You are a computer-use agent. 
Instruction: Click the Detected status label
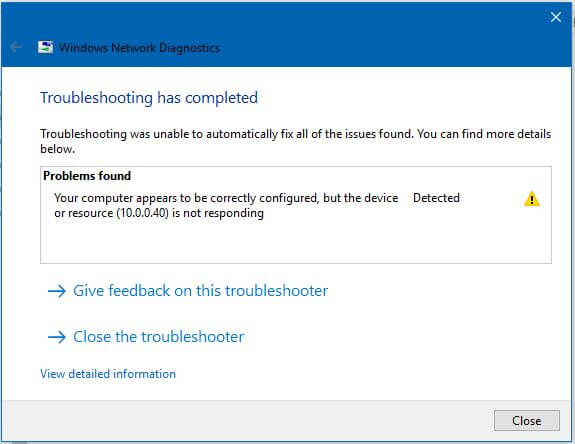tap(436, 198)
